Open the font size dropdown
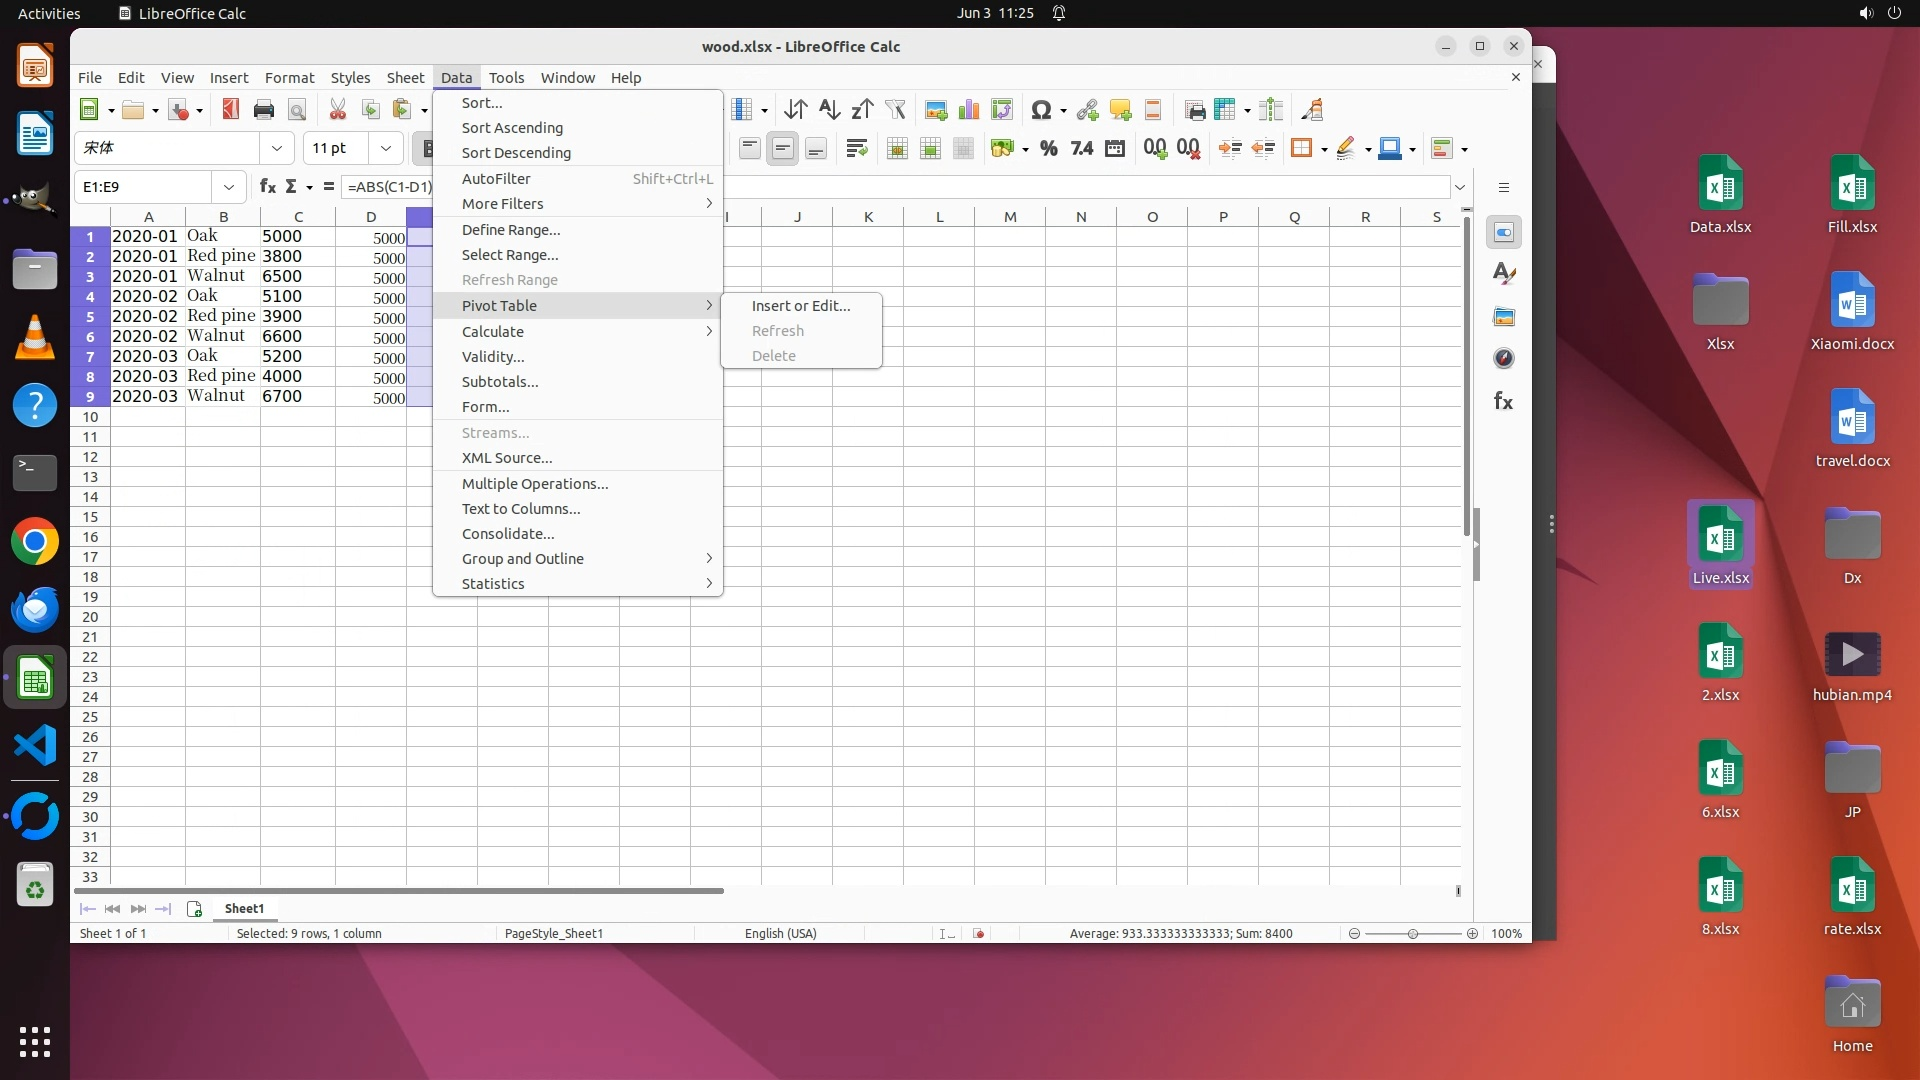1920x1080 pixels. [x=385, y=148]
